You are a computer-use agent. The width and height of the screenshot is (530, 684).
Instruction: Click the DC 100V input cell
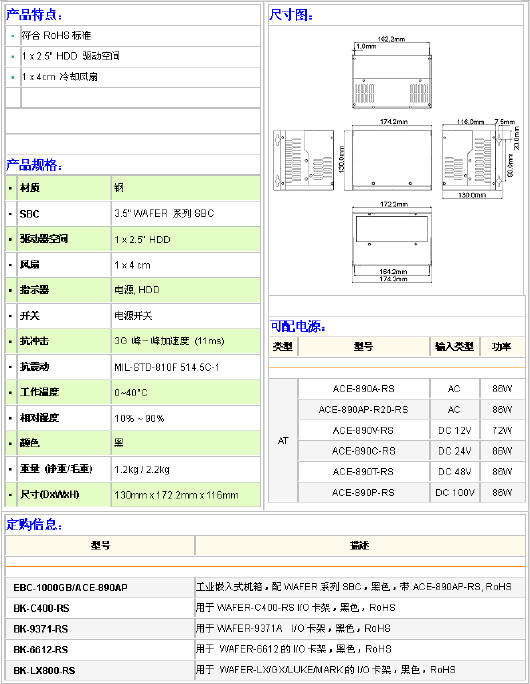pyautogui.click(x=455, y=492)
